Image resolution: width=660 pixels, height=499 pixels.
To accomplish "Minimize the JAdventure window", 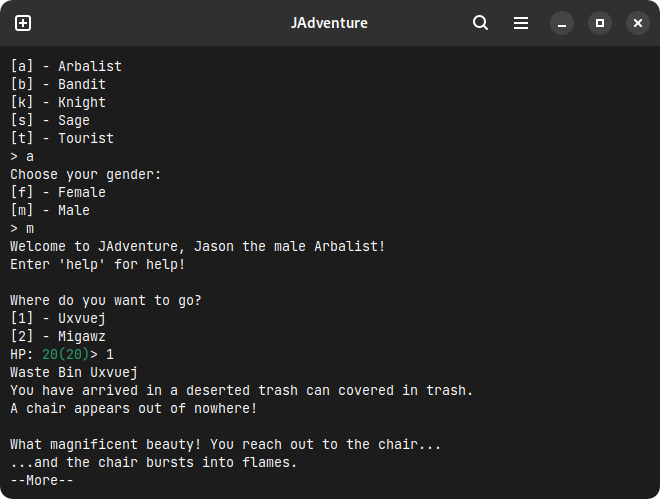I will (x=562, y=23).
